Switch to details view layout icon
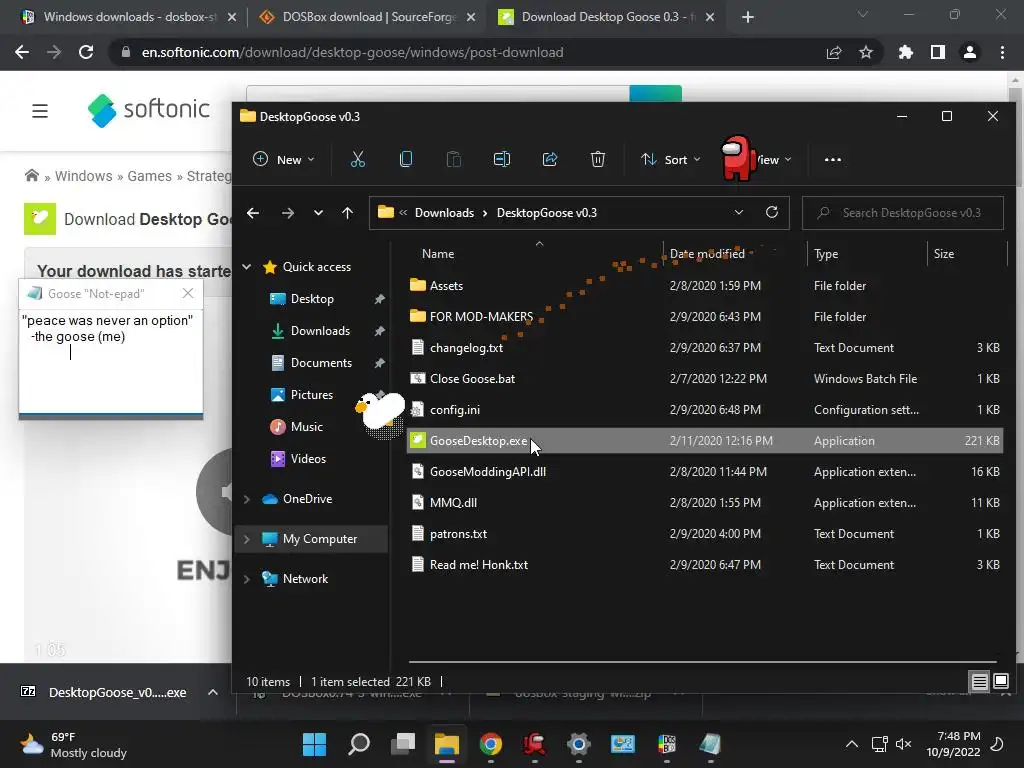This screenshot has width=1024, height=768. (980, 682)
